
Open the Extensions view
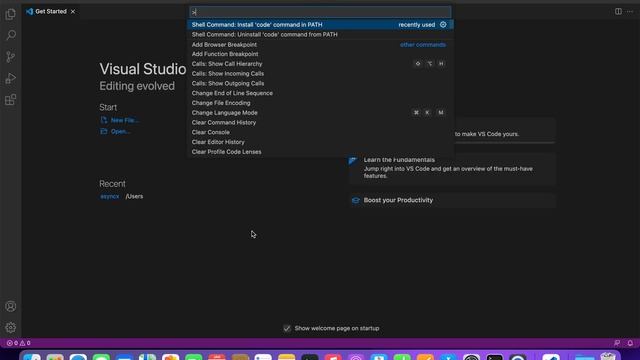11,100
